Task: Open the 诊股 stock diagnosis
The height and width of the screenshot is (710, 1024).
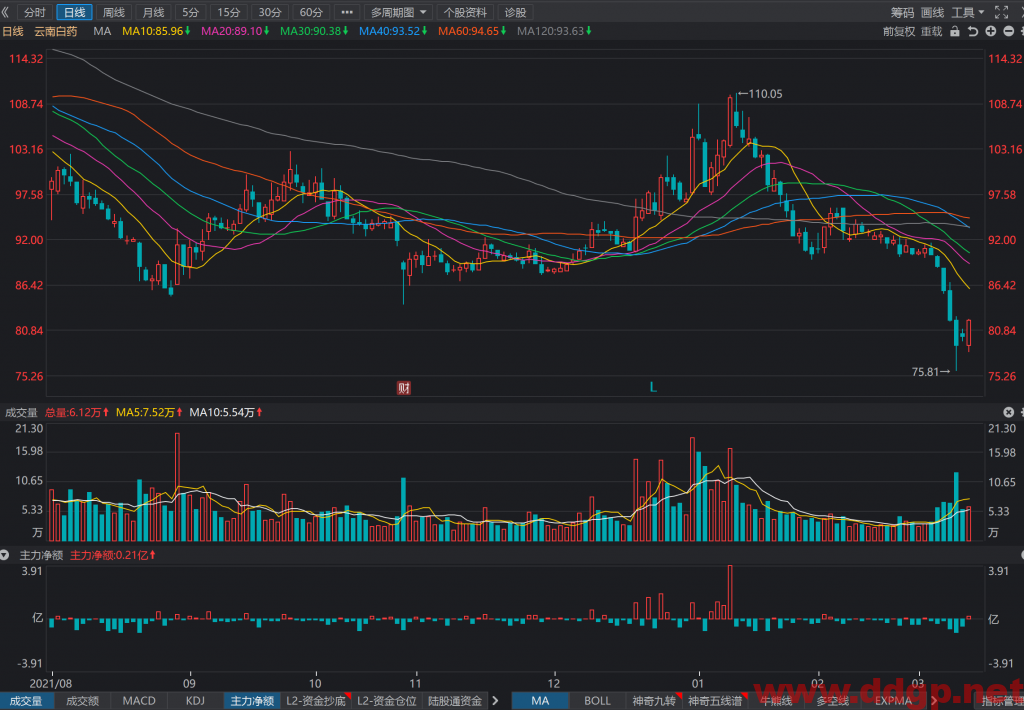Action: tap(515, 12)
